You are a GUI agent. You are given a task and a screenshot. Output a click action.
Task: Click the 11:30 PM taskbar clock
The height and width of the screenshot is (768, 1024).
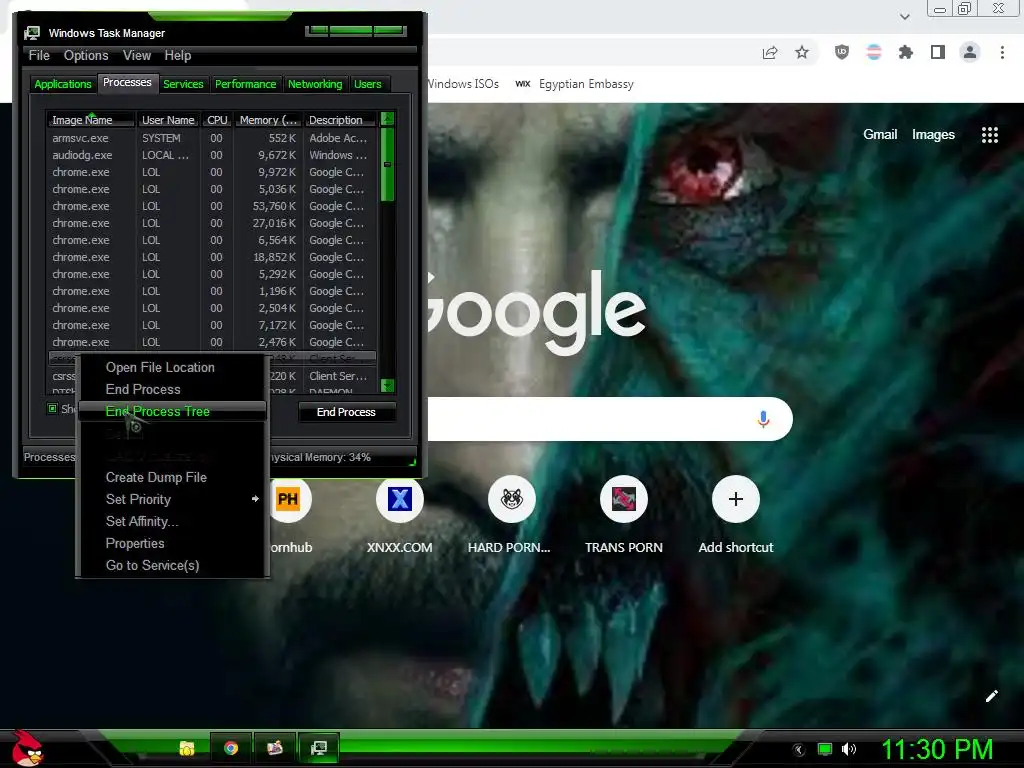(937, 749)
